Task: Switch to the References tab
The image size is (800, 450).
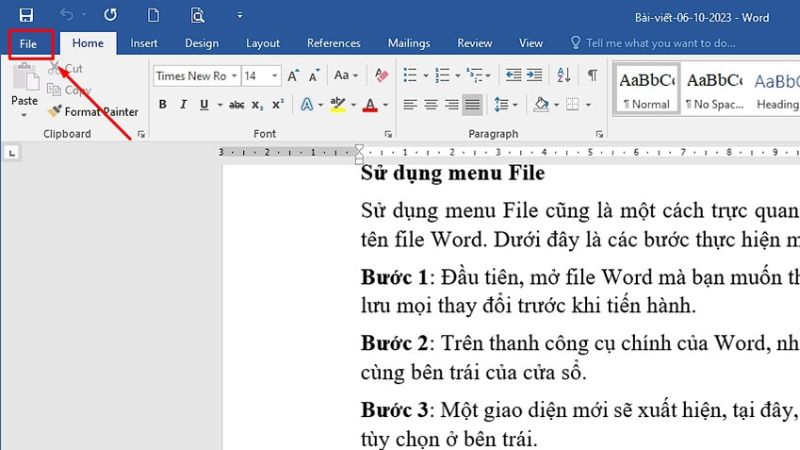Action: [x=333, y=44]
